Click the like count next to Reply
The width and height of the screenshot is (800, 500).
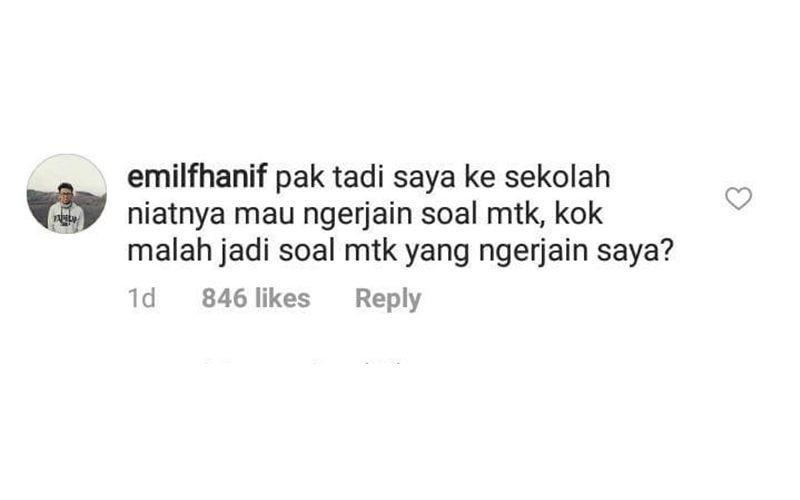256,298
